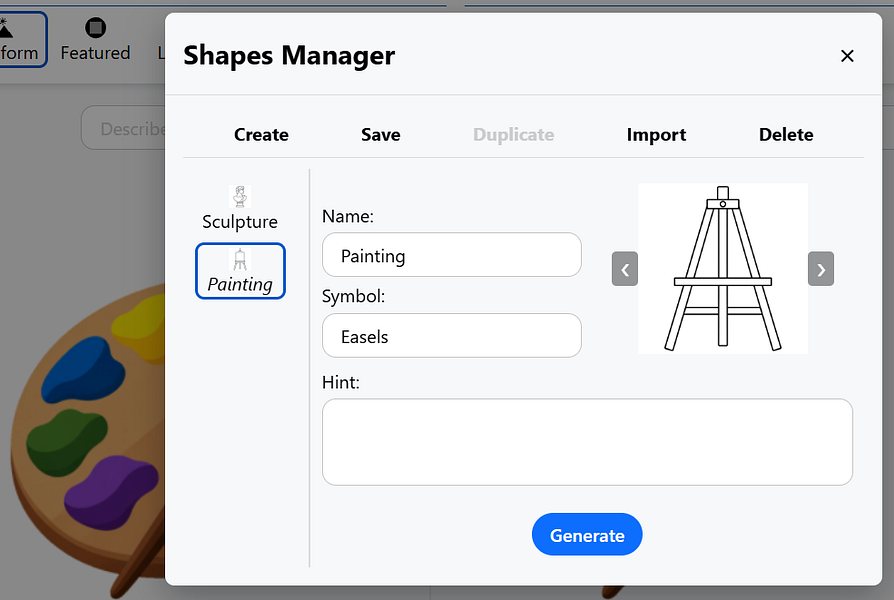This screenshot has height=600, width=894.
Task: Click the Describe input box behind dialog
Action: pyautogui.click(x=123, y=128)
